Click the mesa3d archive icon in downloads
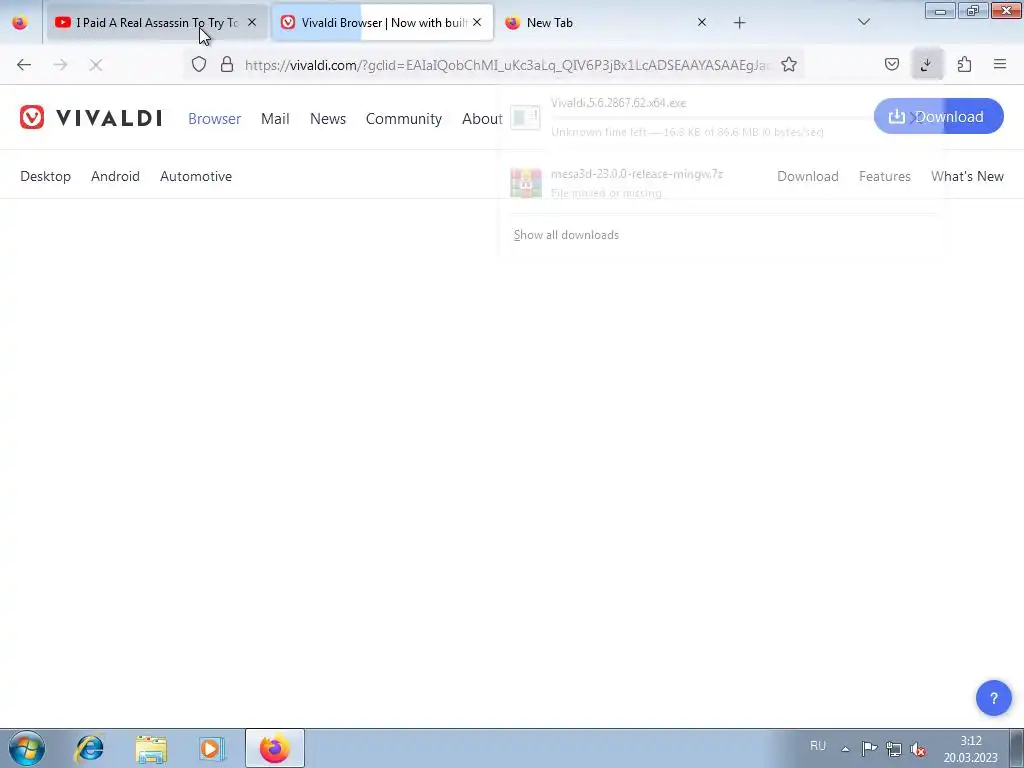This screenshot has width=1024, height=768. pyautogui.click(x=526, y=184)
